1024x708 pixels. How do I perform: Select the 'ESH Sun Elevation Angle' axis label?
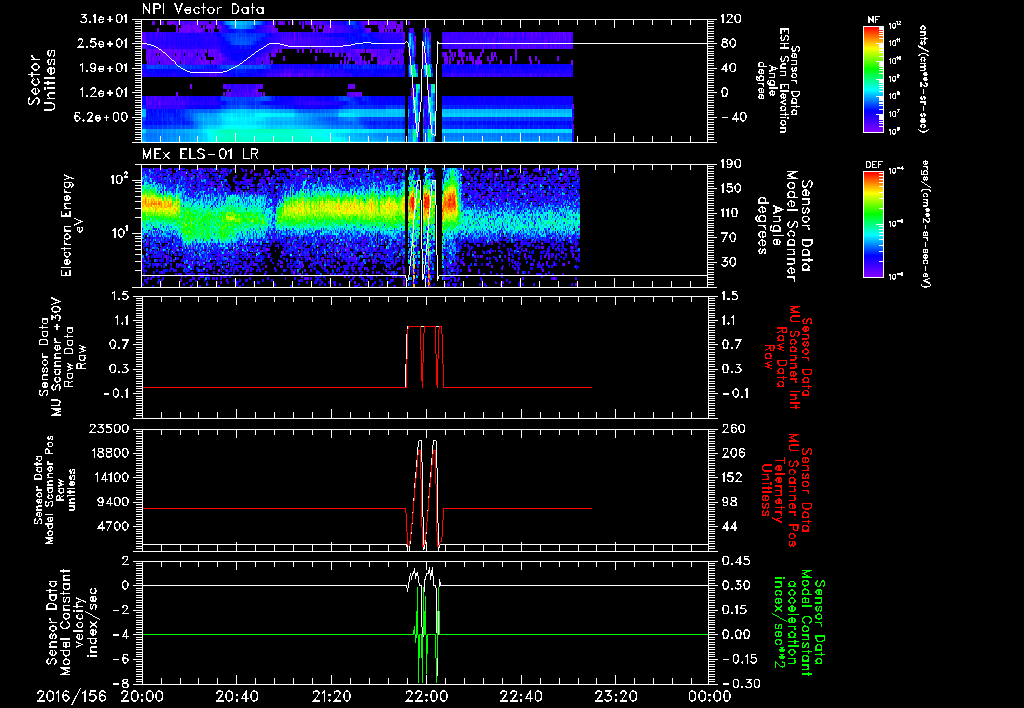tap(778, 80)
